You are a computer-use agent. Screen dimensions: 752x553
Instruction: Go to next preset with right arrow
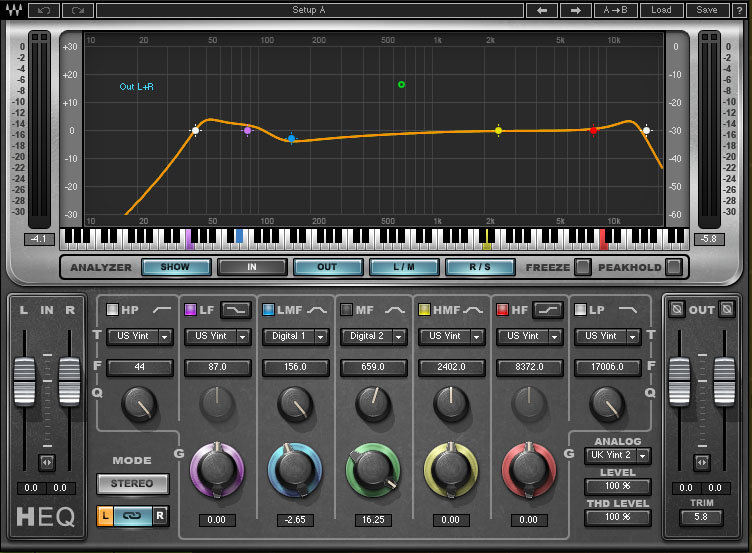point(576,10)
